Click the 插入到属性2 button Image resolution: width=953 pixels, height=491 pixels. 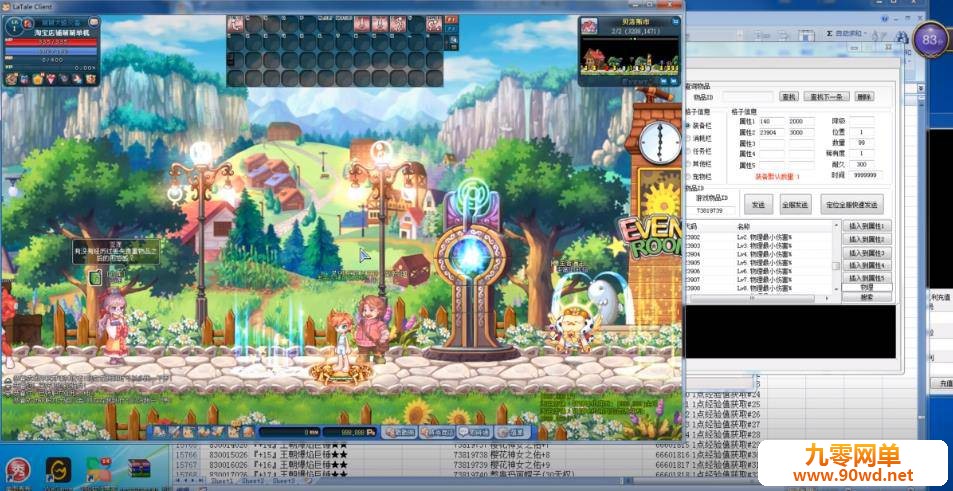(x=867, y=239)
